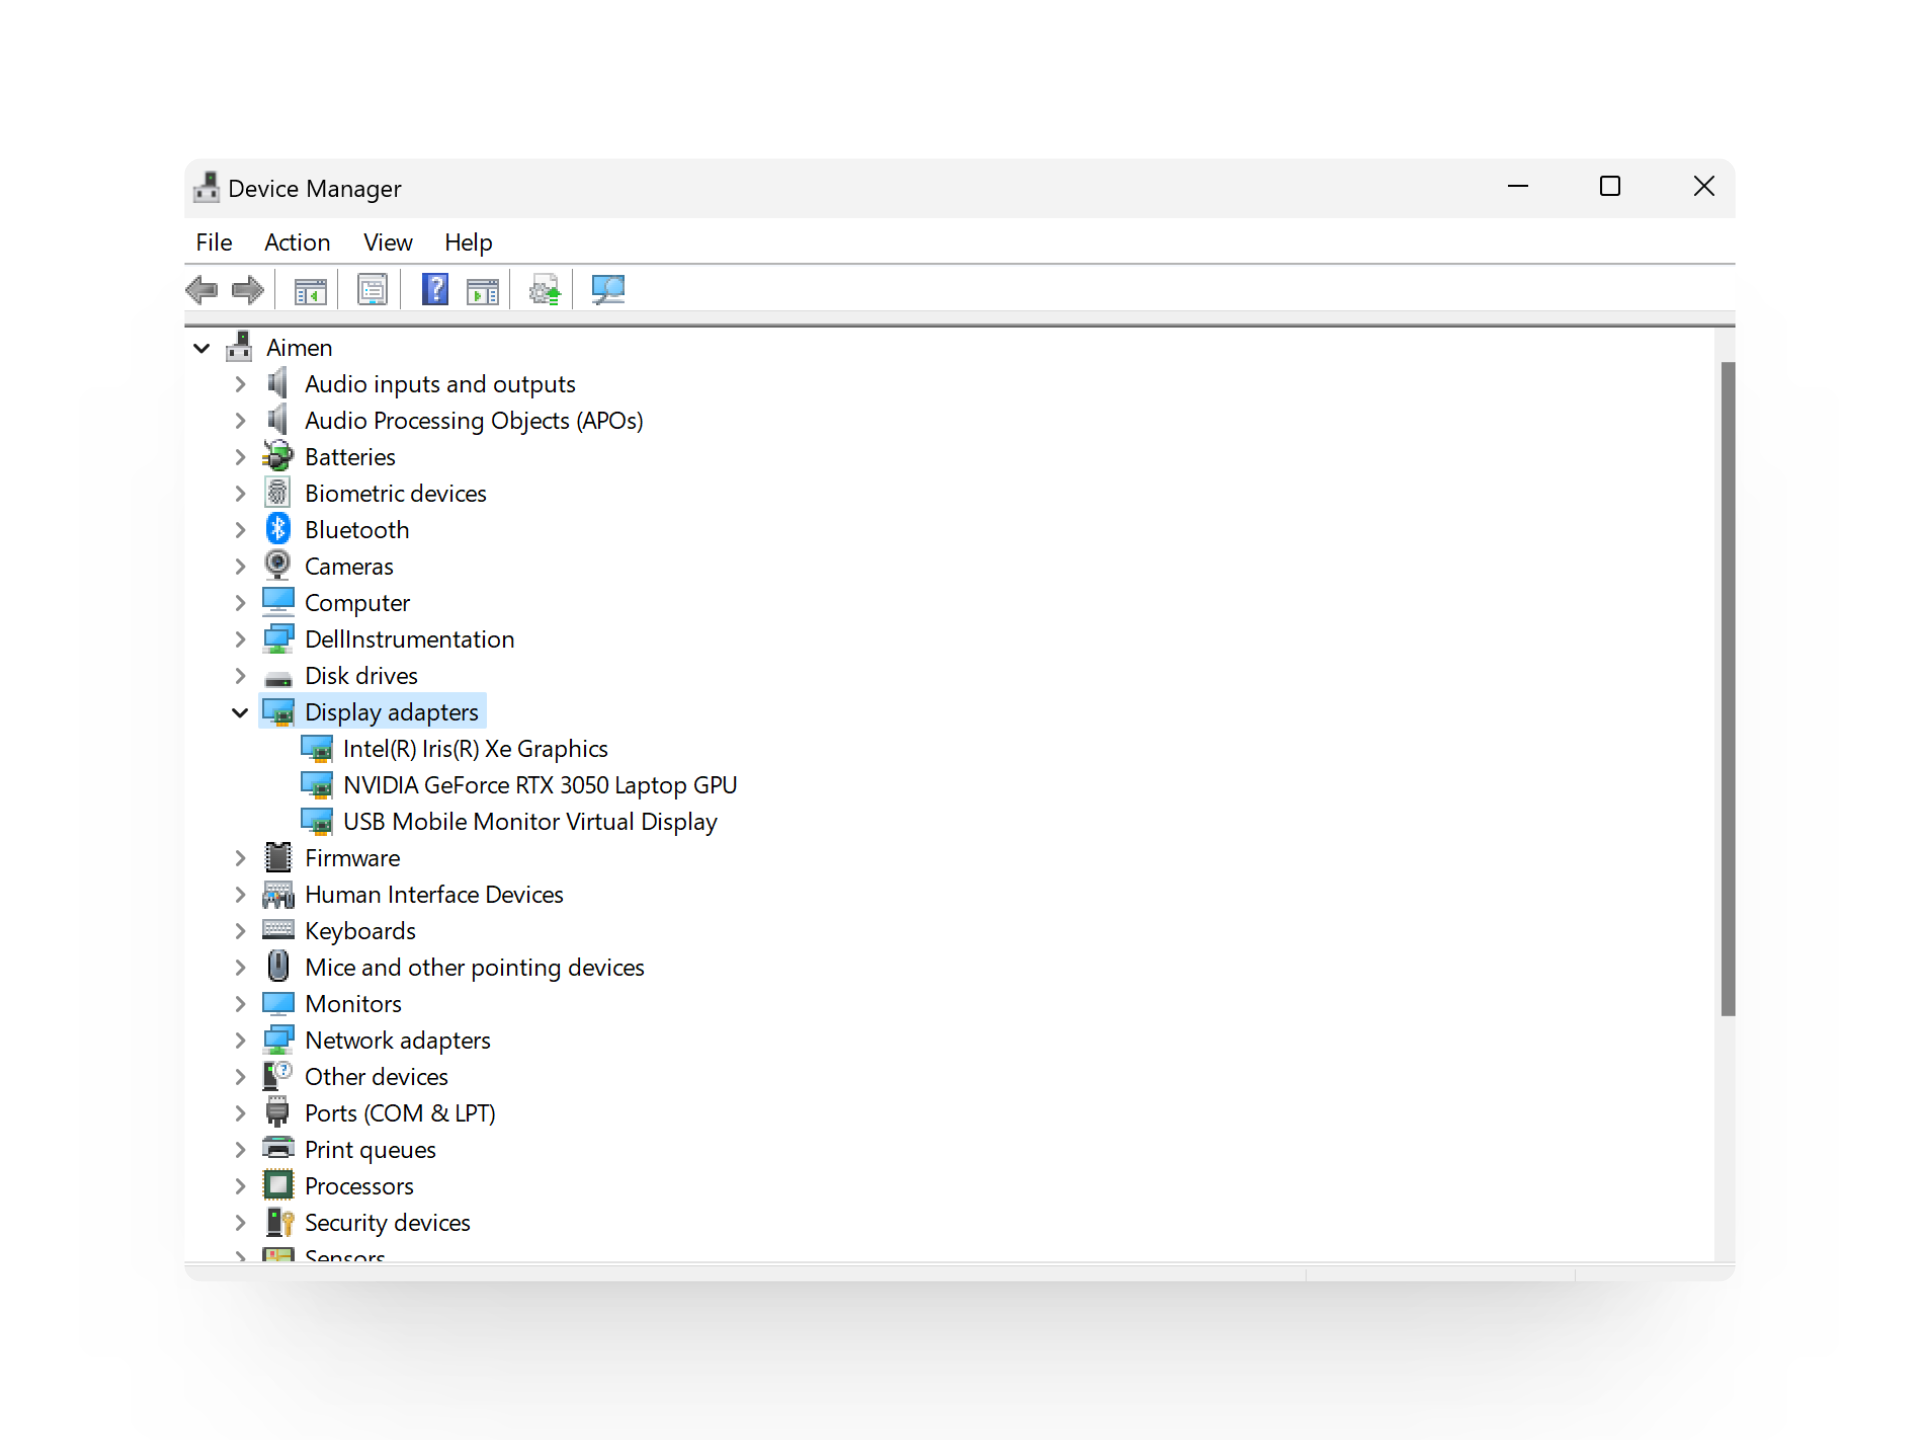
Task: Select NVIDIA GeForce RTX 3050 Laptop GPU
Action: point(540,785)
